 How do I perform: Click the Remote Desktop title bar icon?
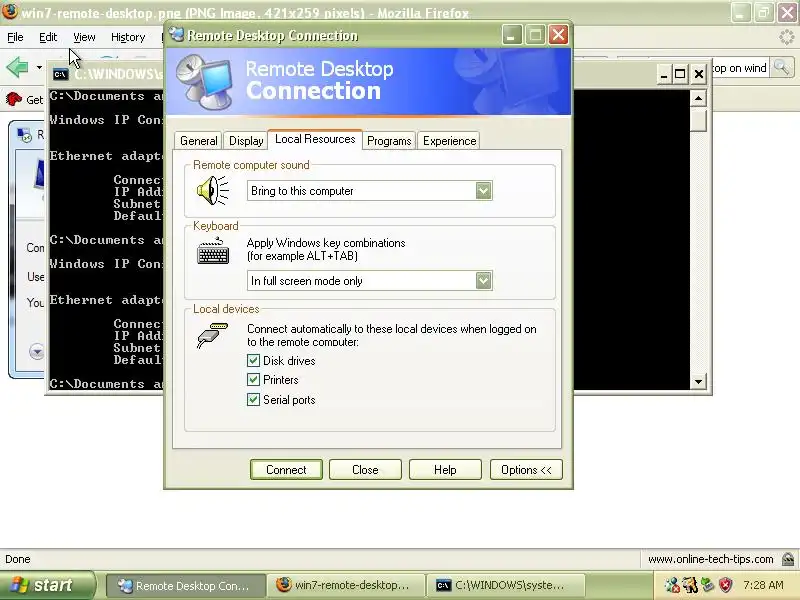tap(177, 35)
